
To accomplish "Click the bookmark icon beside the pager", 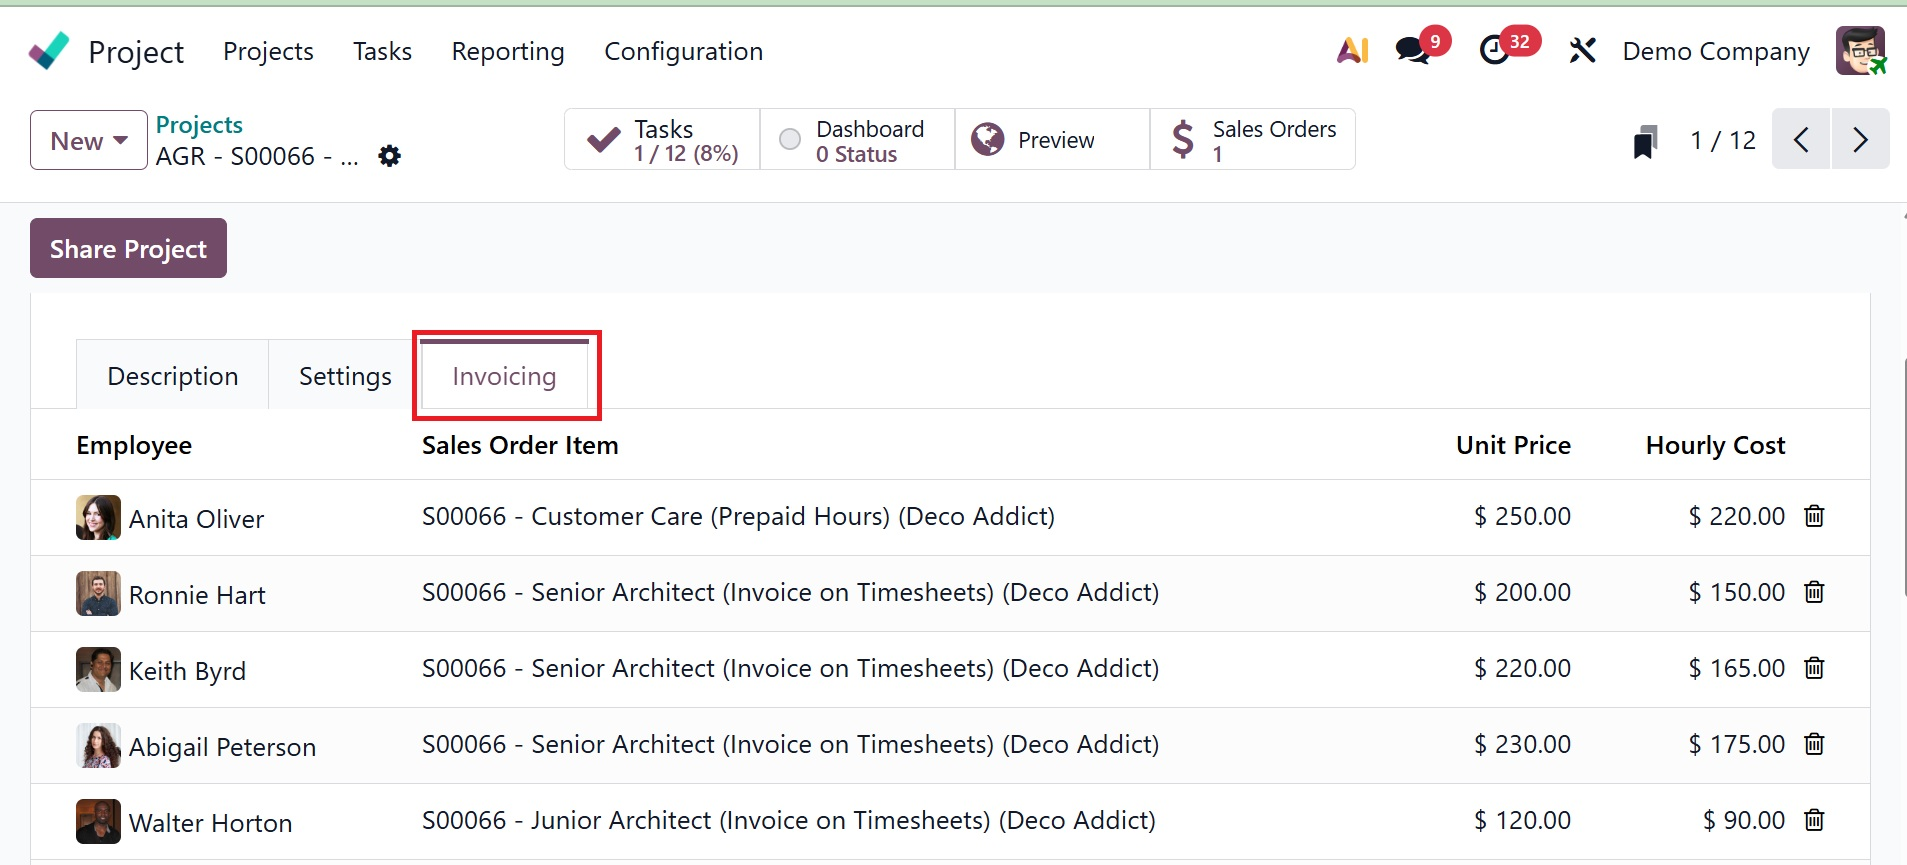I will [1645, 141].
